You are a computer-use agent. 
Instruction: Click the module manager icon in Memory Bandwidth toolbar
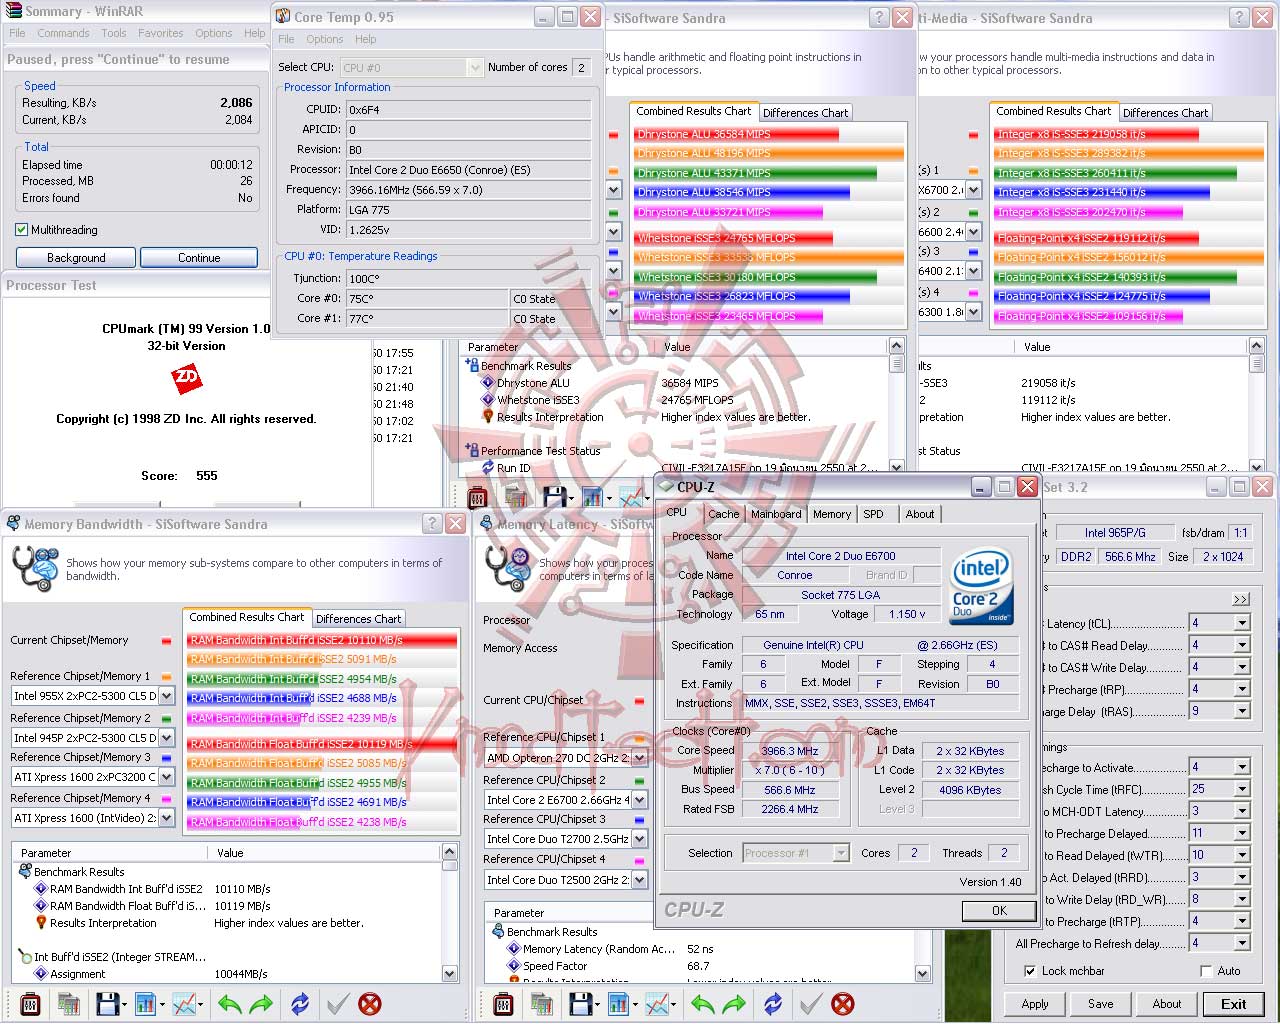[30, 1003]
